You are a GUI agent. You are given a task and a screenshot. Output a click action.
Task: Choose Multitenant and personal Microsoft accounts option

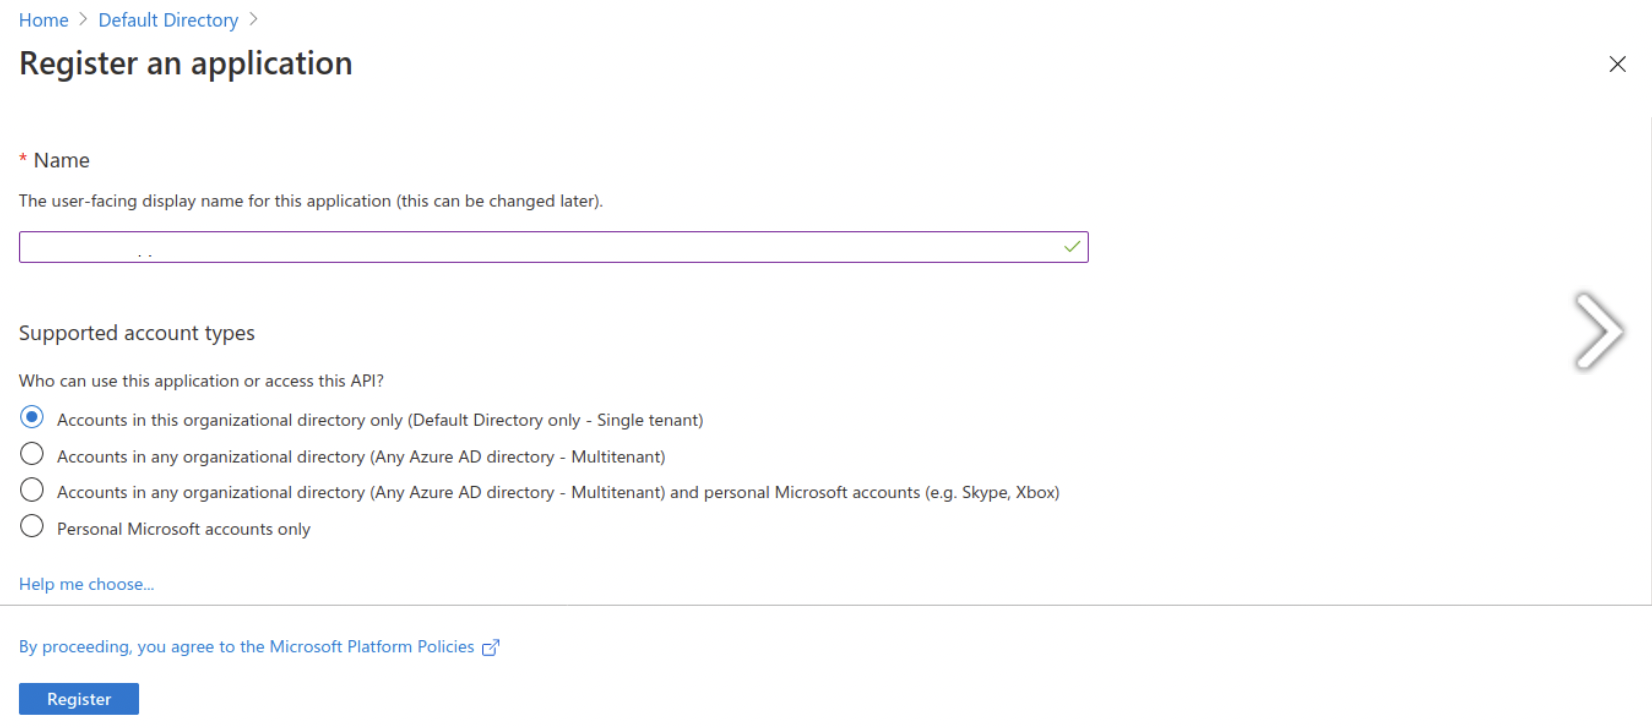pyautogui.click(x=32, y=490)
